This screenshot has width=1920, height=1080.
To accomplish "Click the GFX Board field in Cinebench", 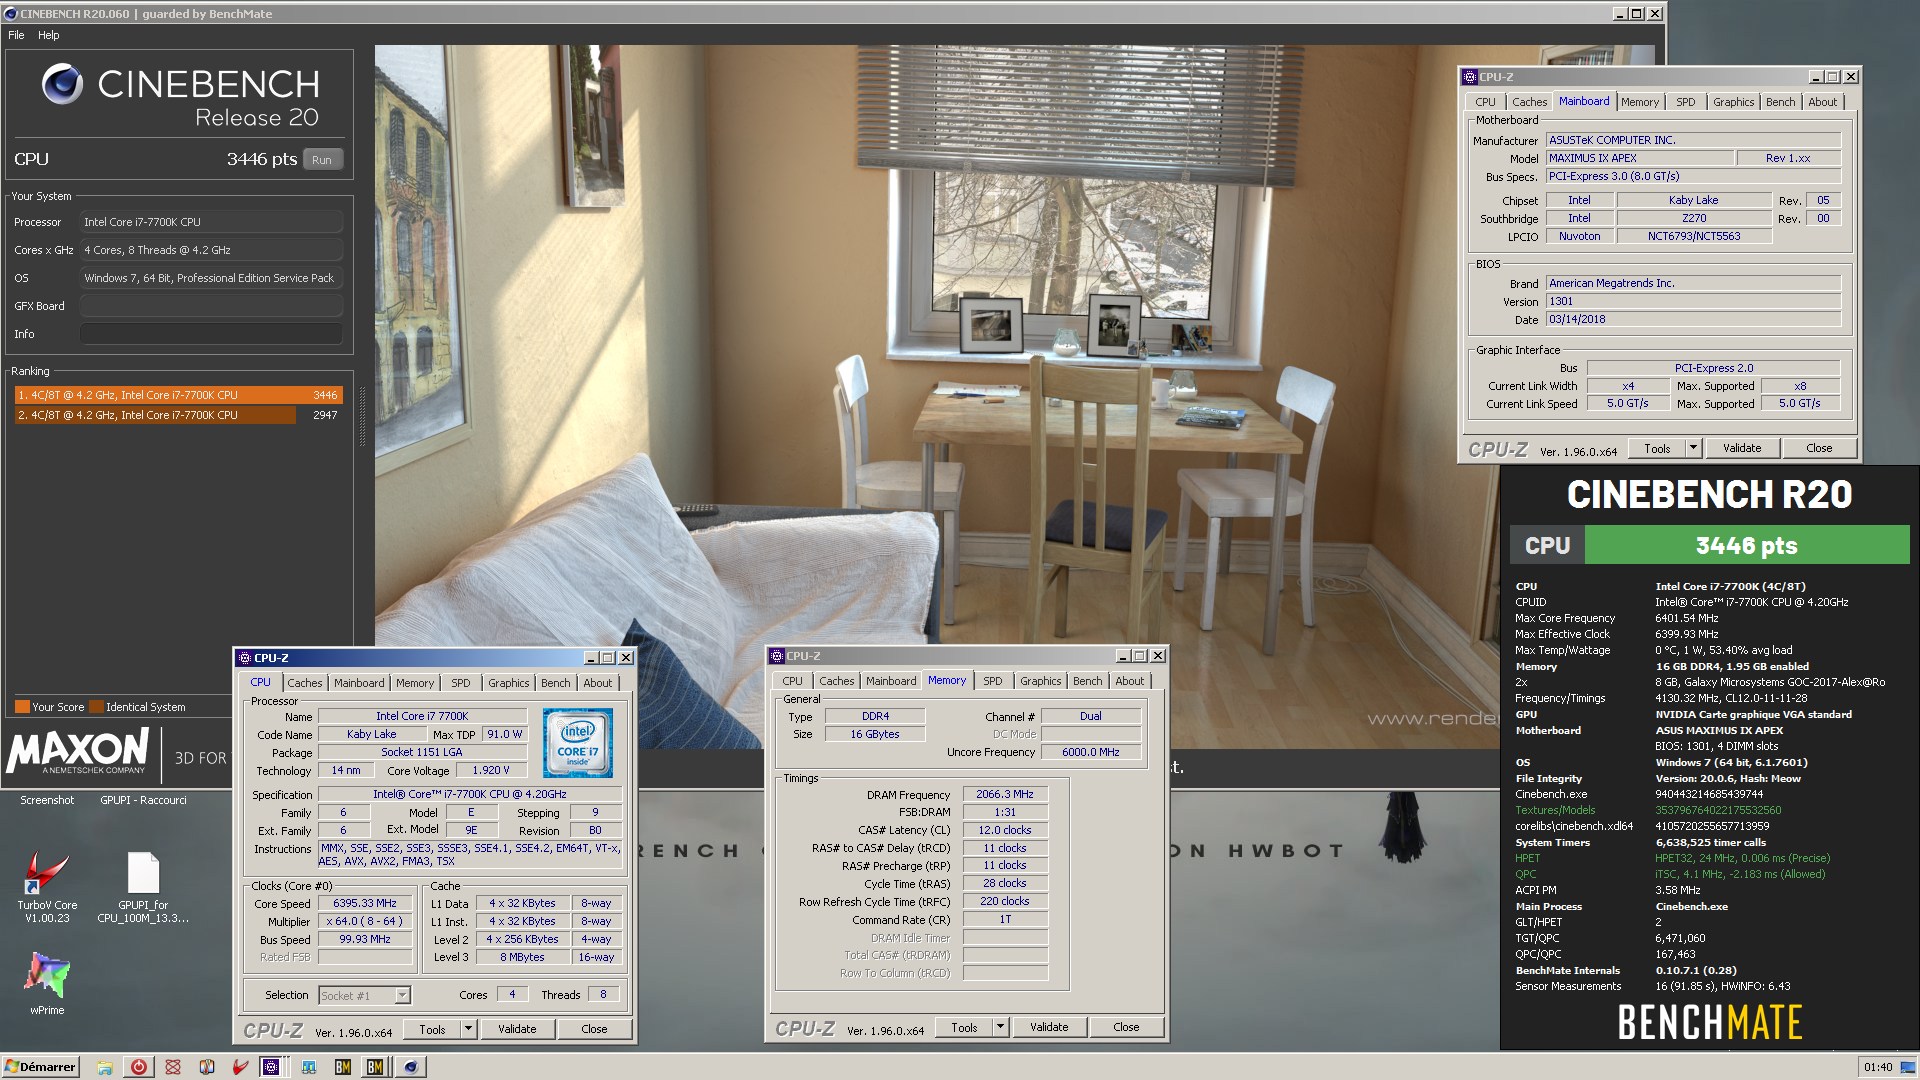I will [211, 306].
